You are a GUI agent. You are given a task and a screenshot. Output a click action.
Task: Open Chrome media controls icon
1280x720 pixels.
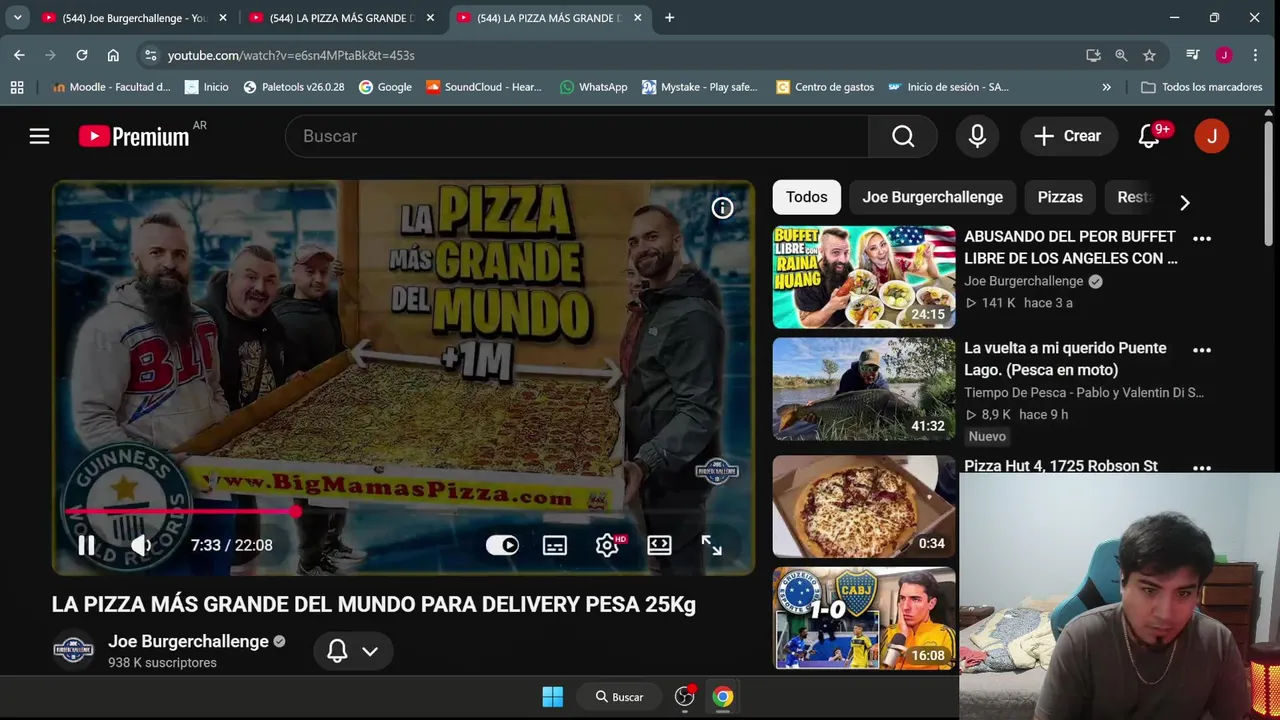pos(1192,55)
